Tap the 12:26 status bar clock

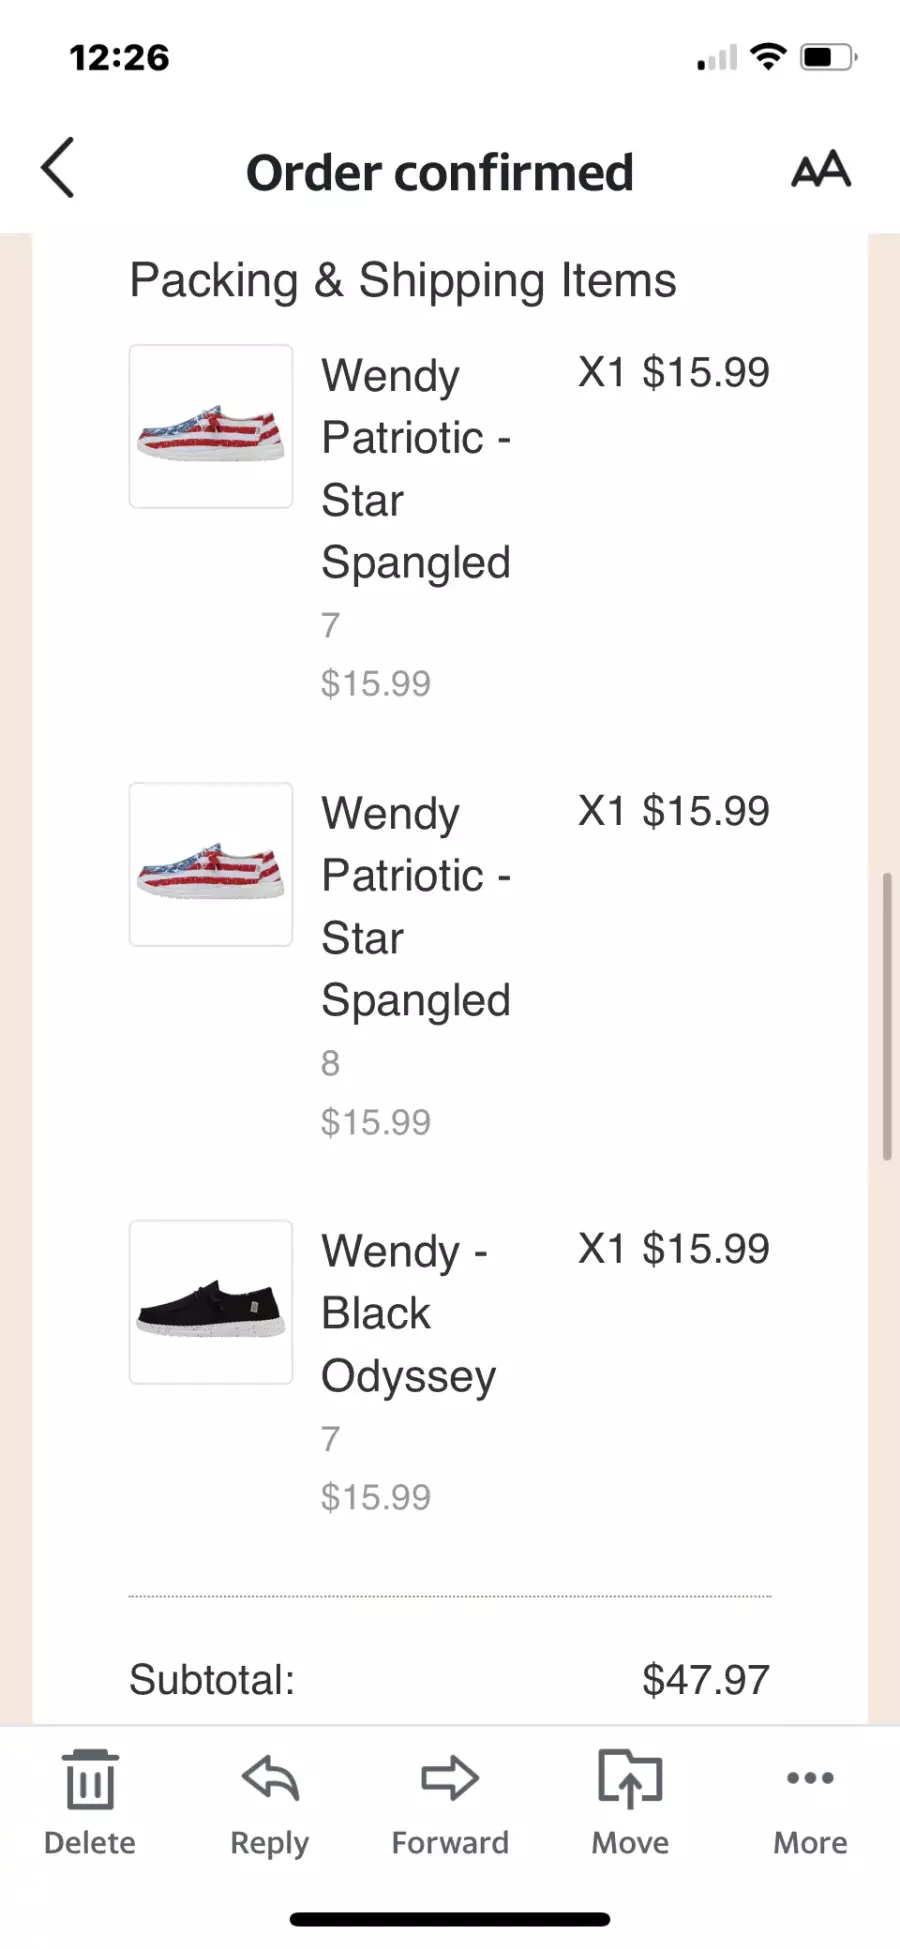(x=119, y=58)
